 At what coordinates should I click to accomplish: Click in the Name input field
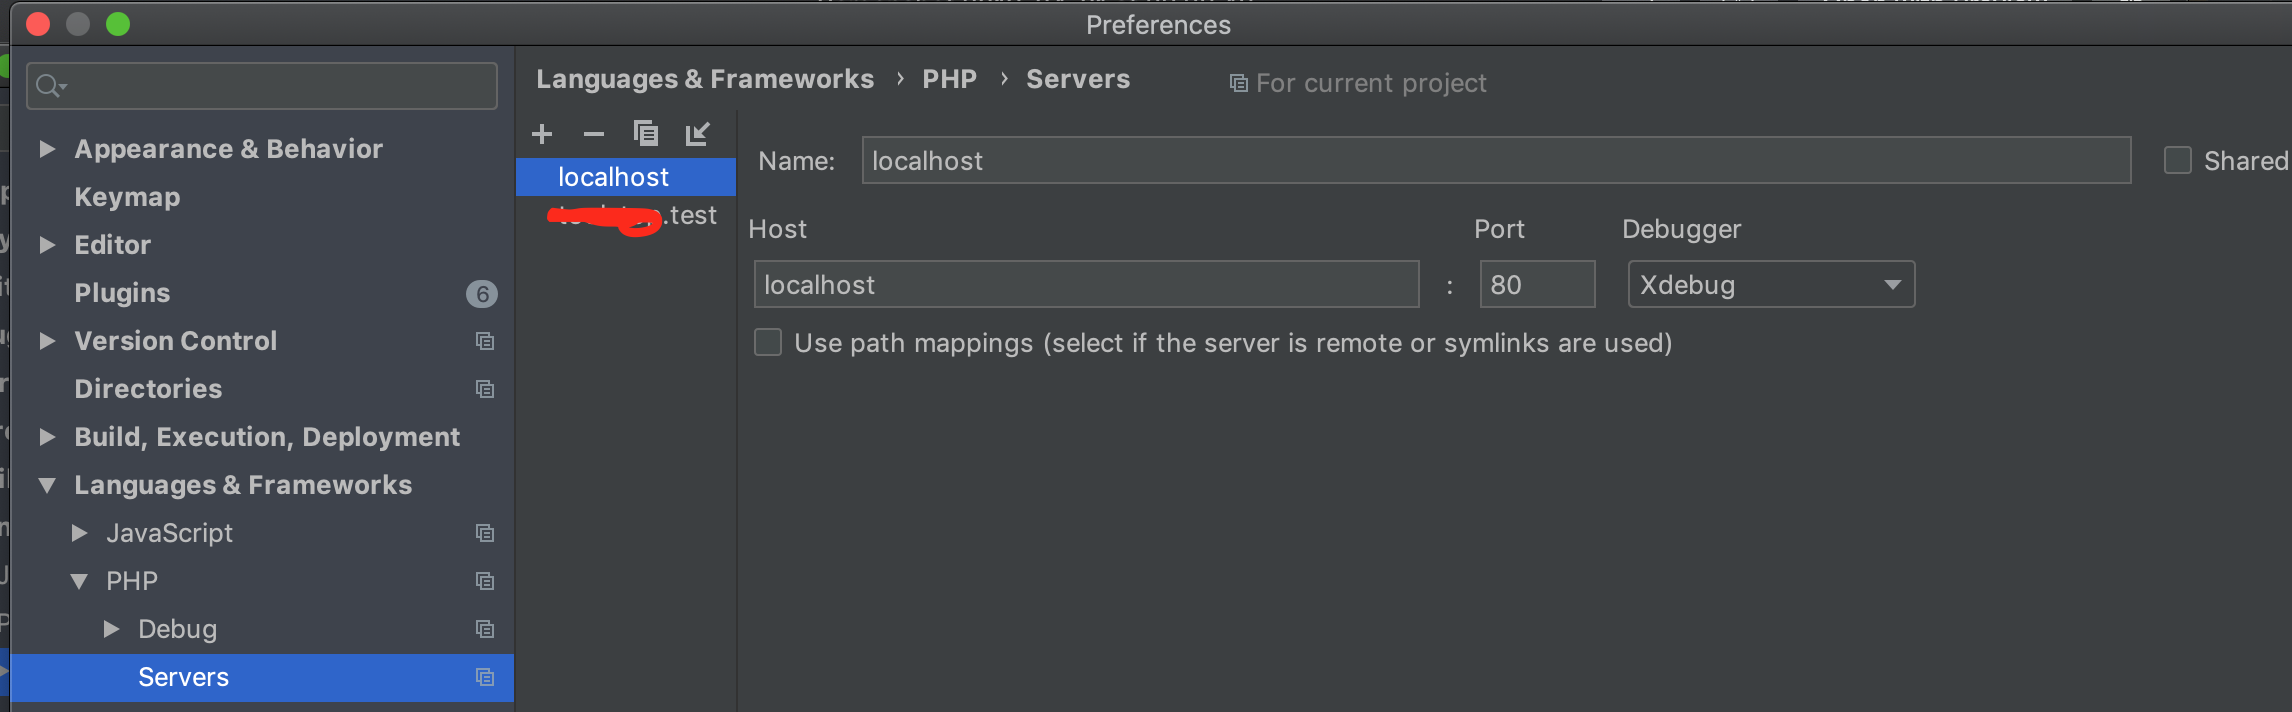[1496, 160]
